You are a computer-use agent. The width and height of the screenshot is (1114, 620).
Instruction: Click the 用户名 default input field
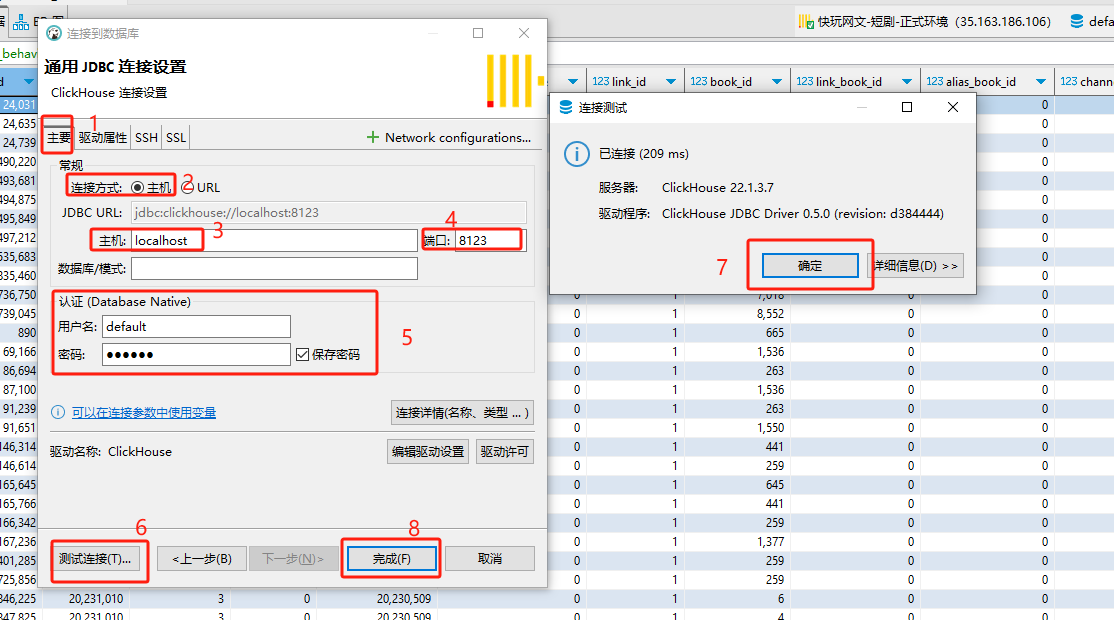196,327
